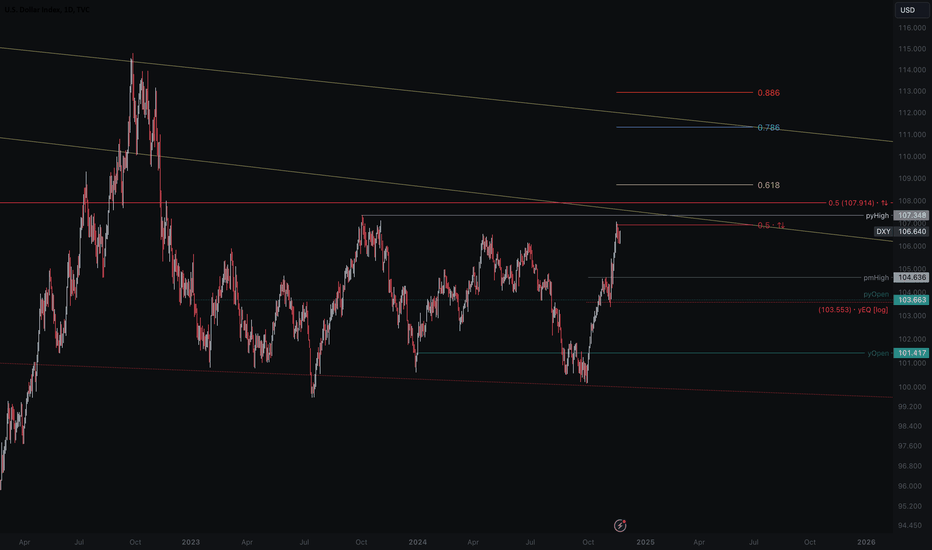Select the 0.886 Fibonacci level label
932x550 pixels.
click(x=768, y=93)
